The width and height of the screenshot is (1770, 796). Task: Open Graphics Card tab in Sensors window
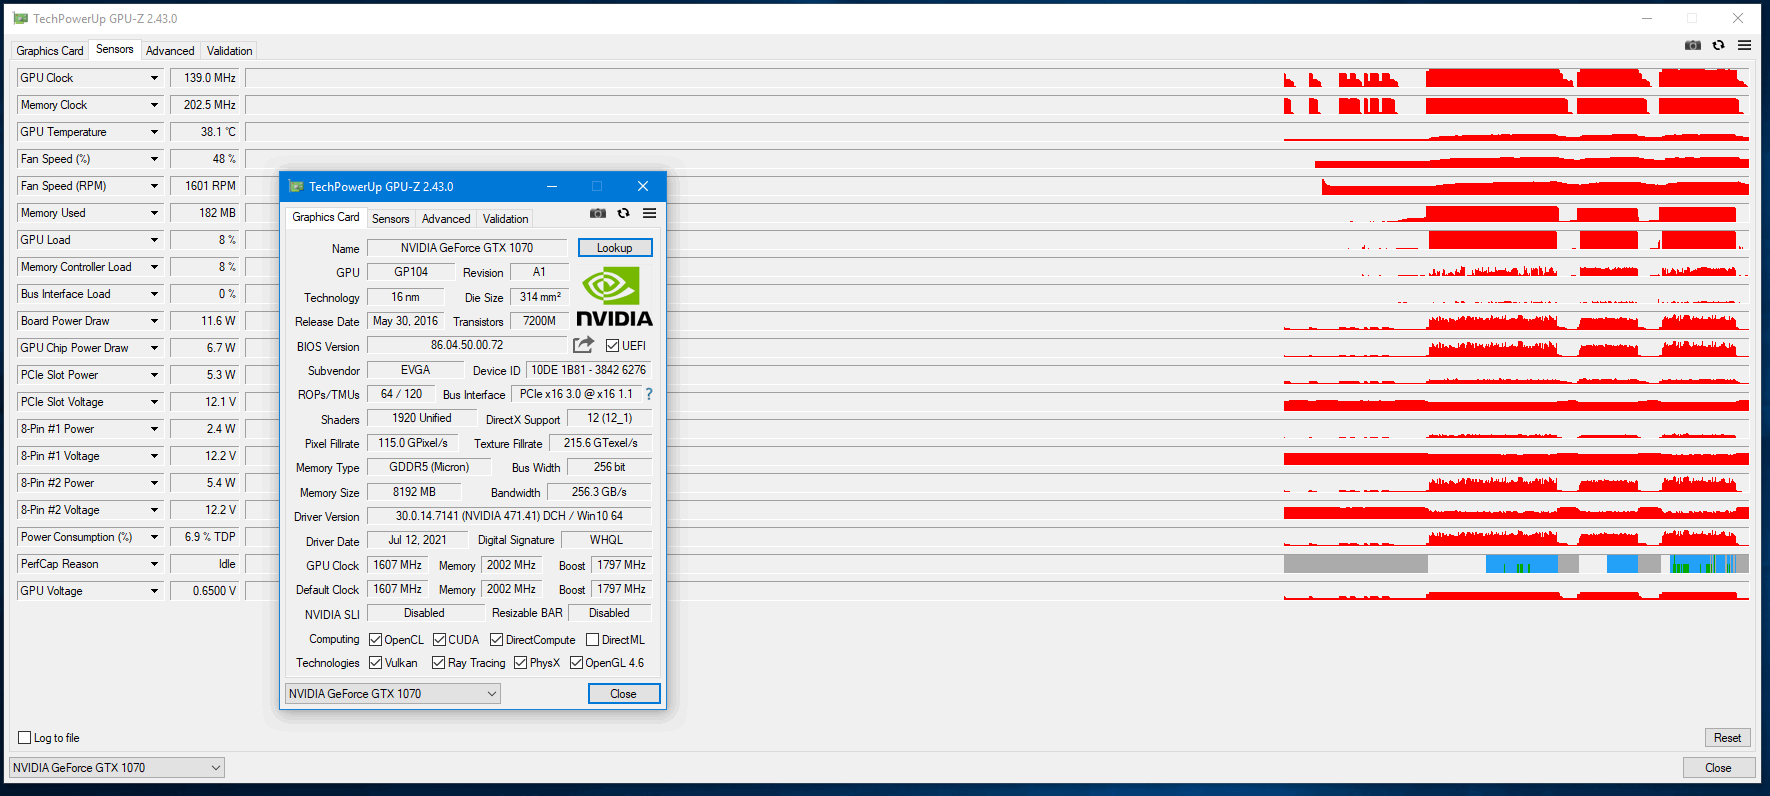click(x=50, y=51)
